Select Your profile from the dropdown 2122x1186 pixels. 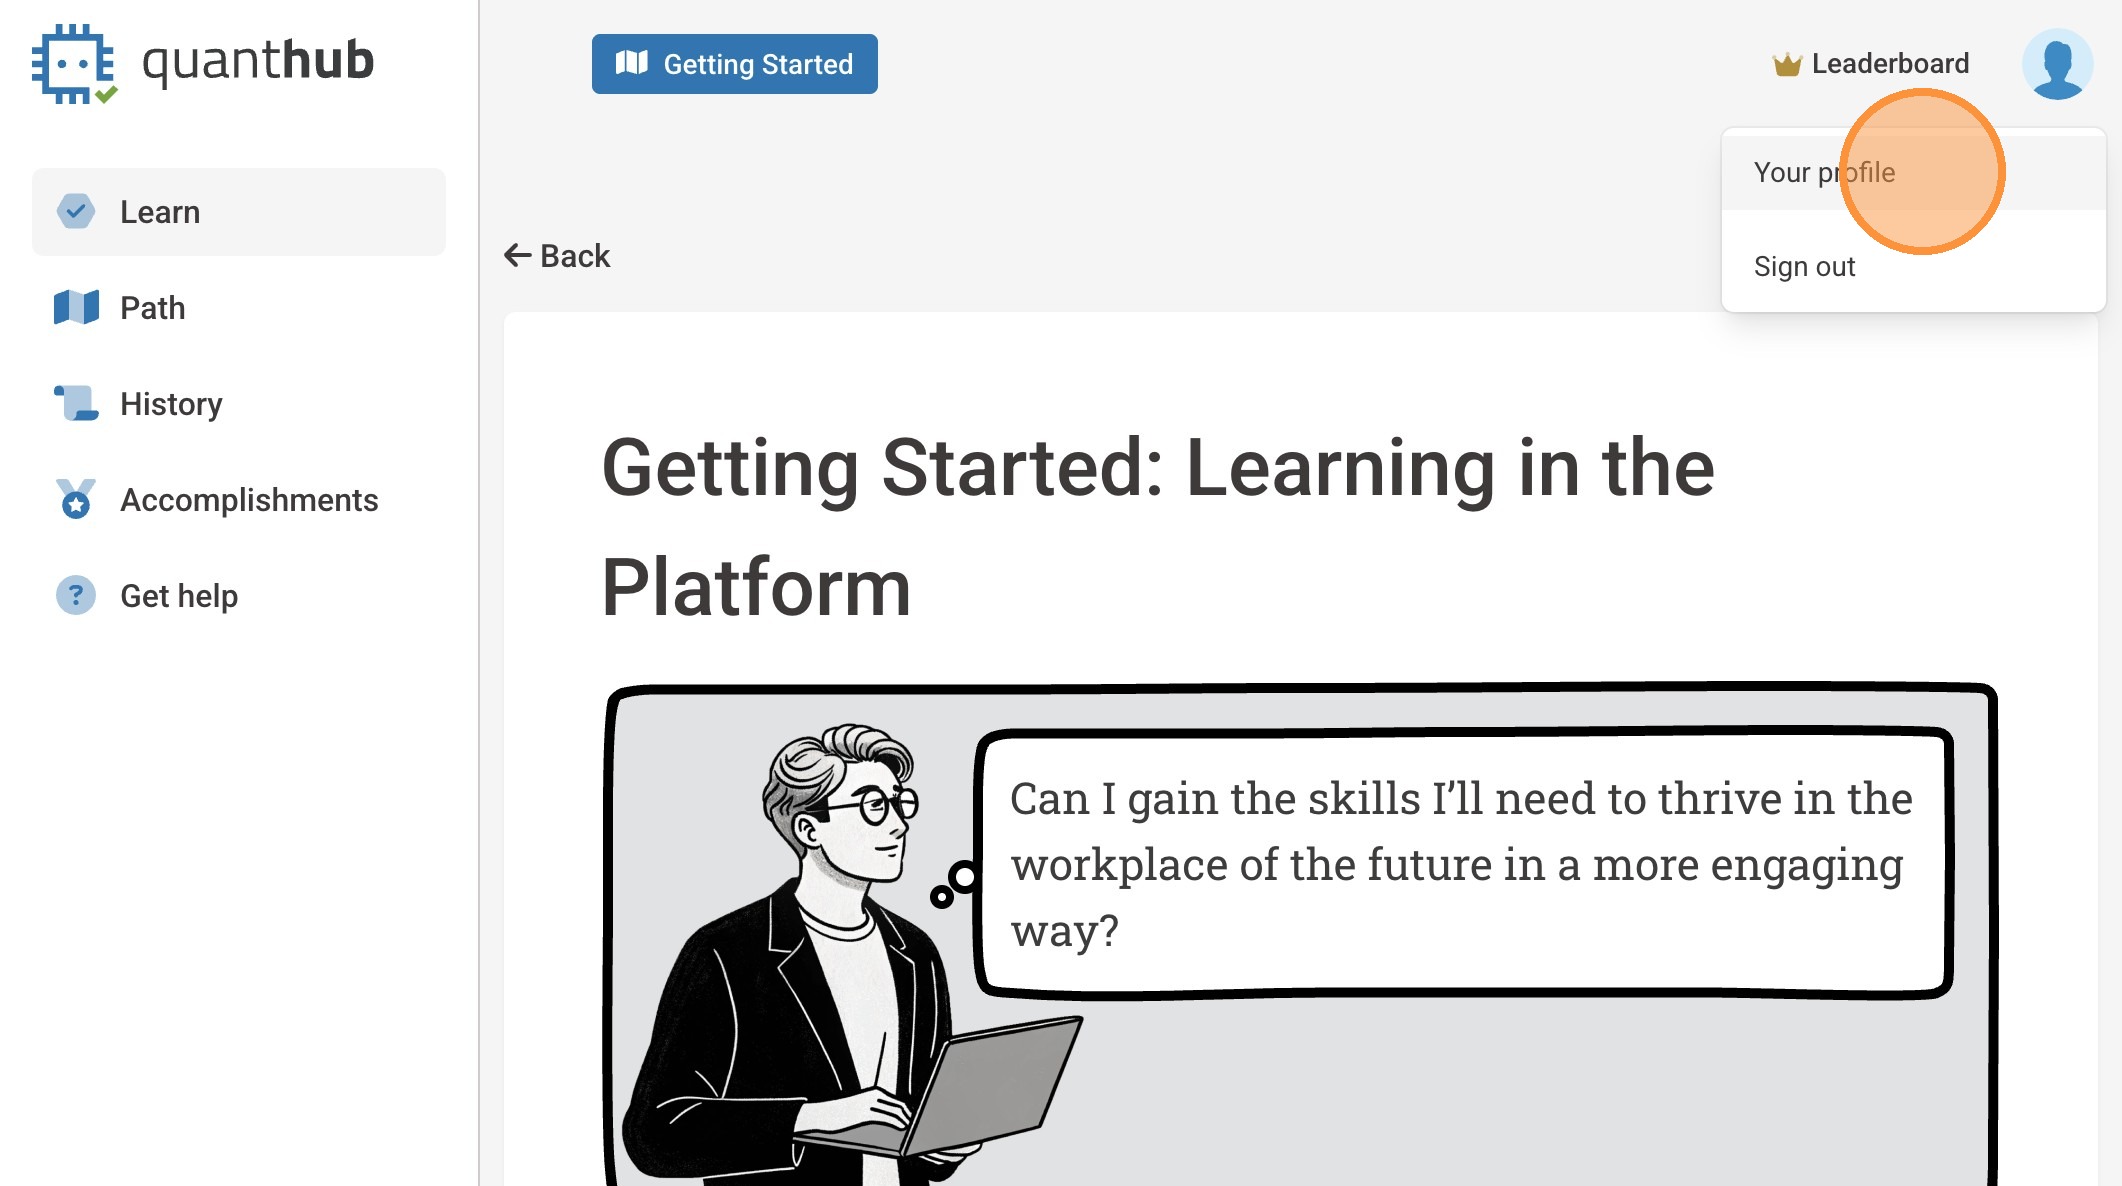1824,172
